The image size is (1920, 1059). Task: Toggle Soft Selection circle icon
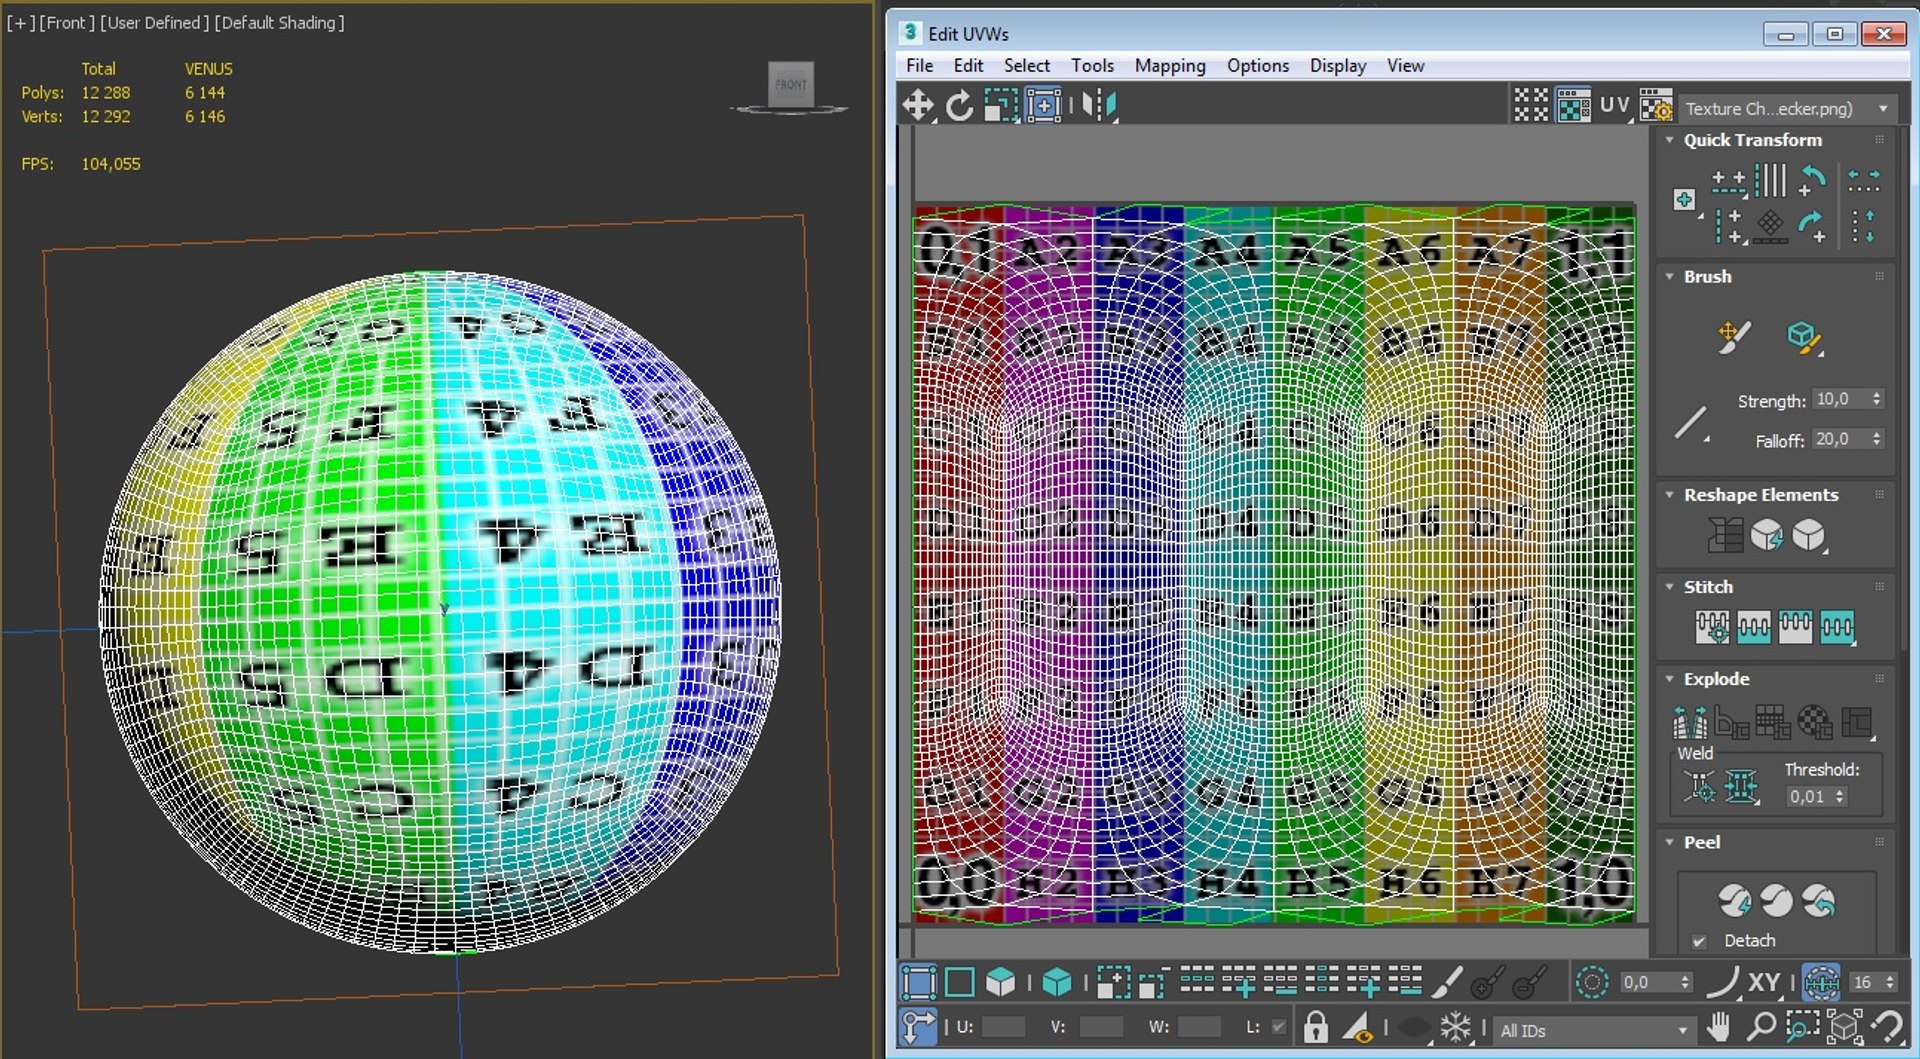[x=1591, y=982]
